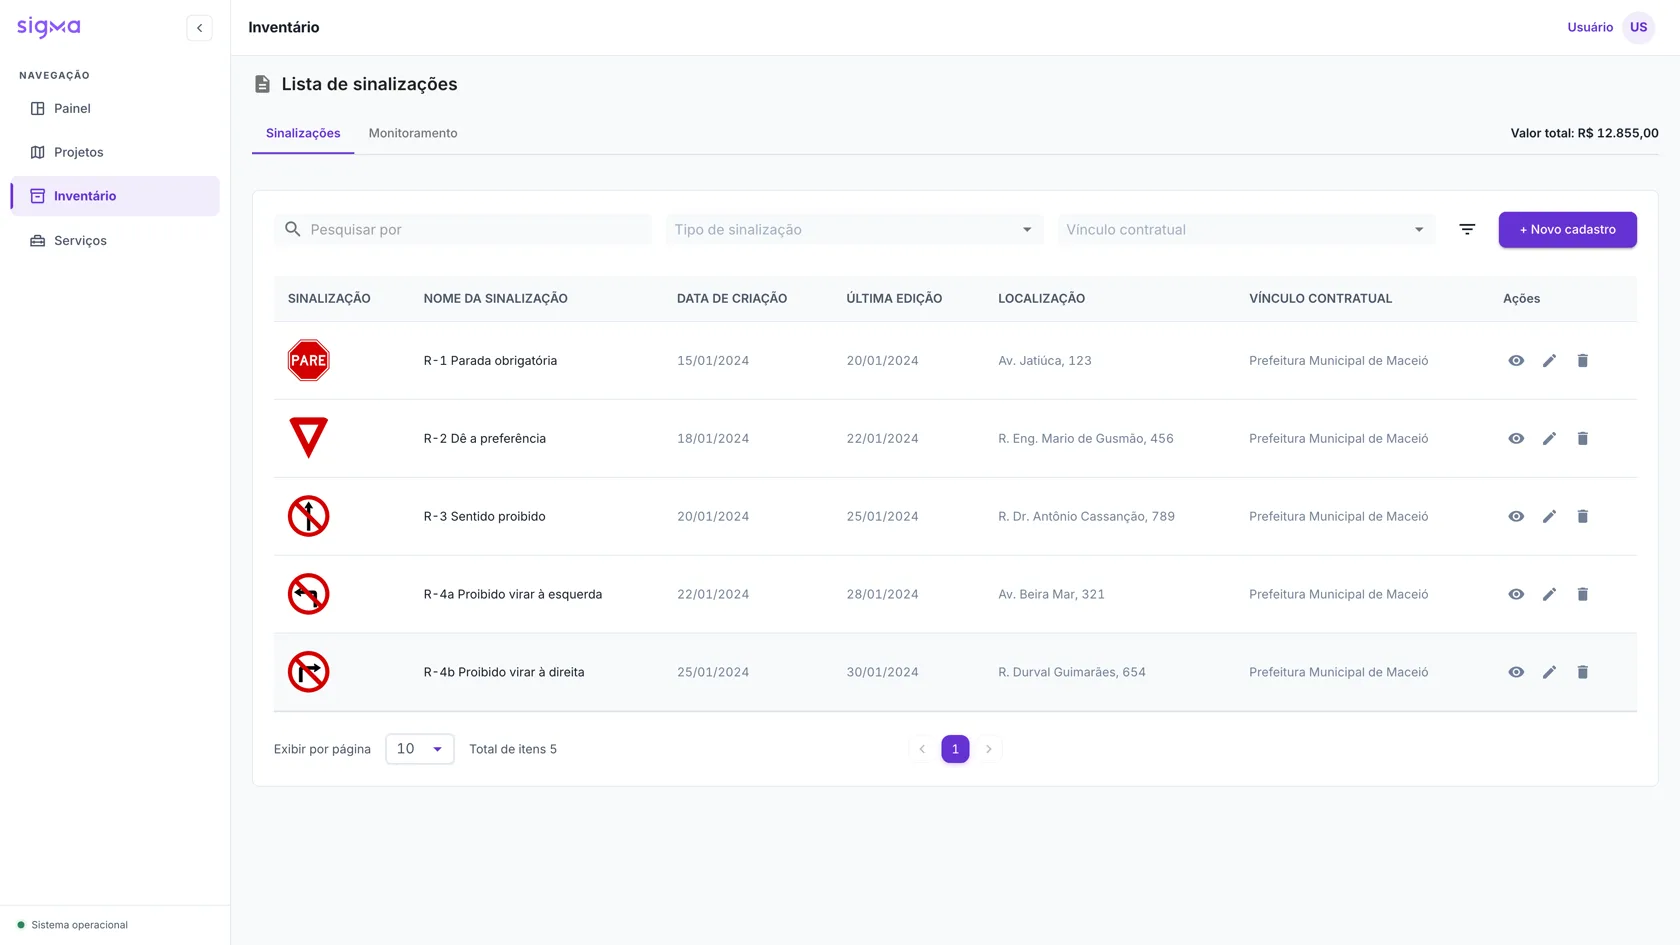Image resolution: width=1680 pixels, height=945 pixels.
Task: Click the no right turn sign icon
Action: point(308,672)
